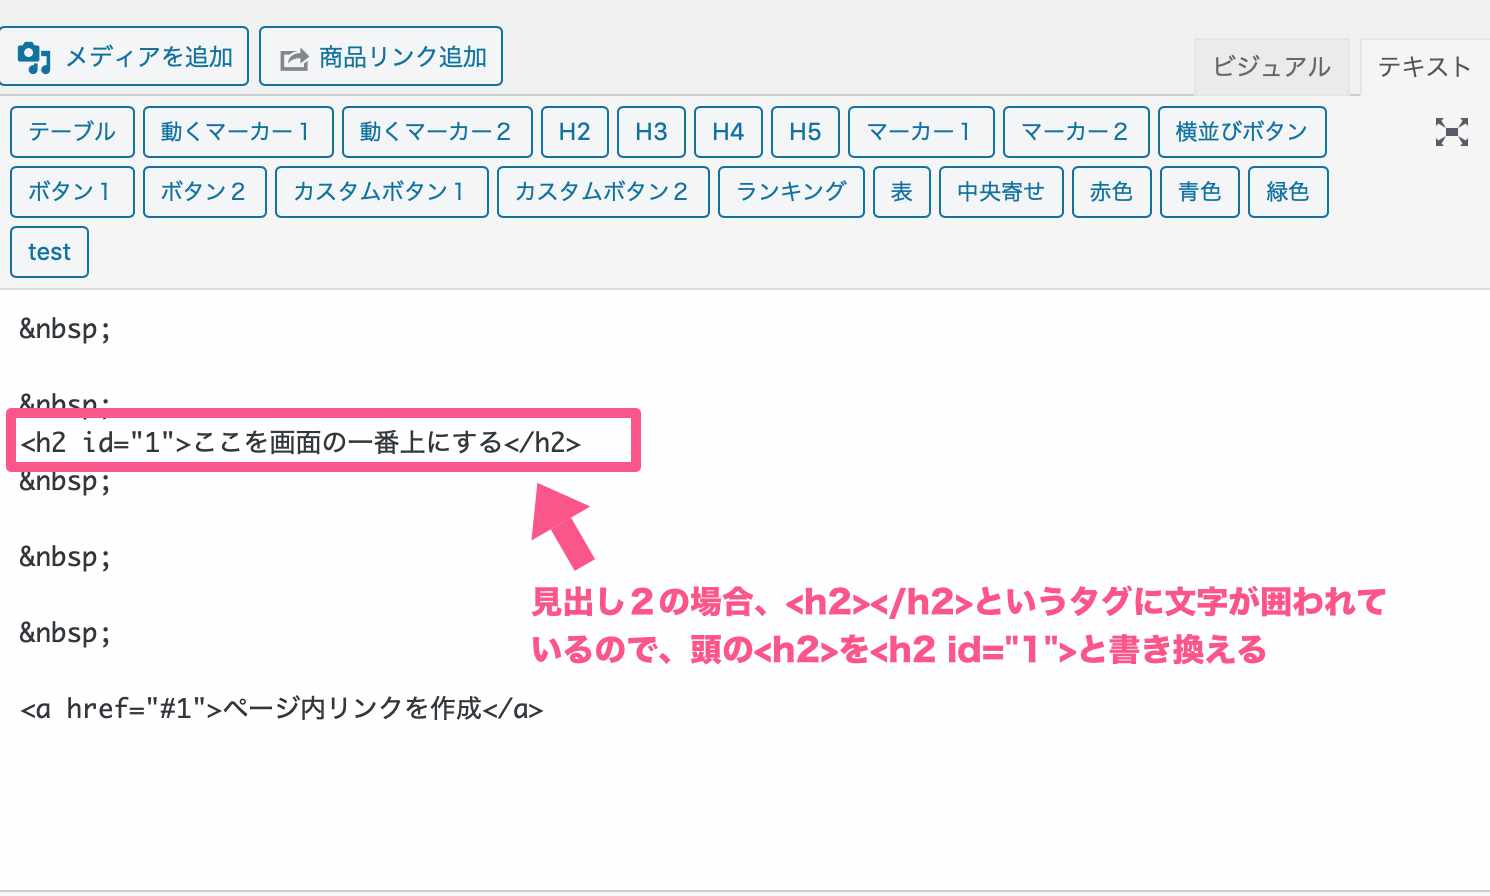Click the fullscreen distraction-free writing icon

[x=1451, y=132]
